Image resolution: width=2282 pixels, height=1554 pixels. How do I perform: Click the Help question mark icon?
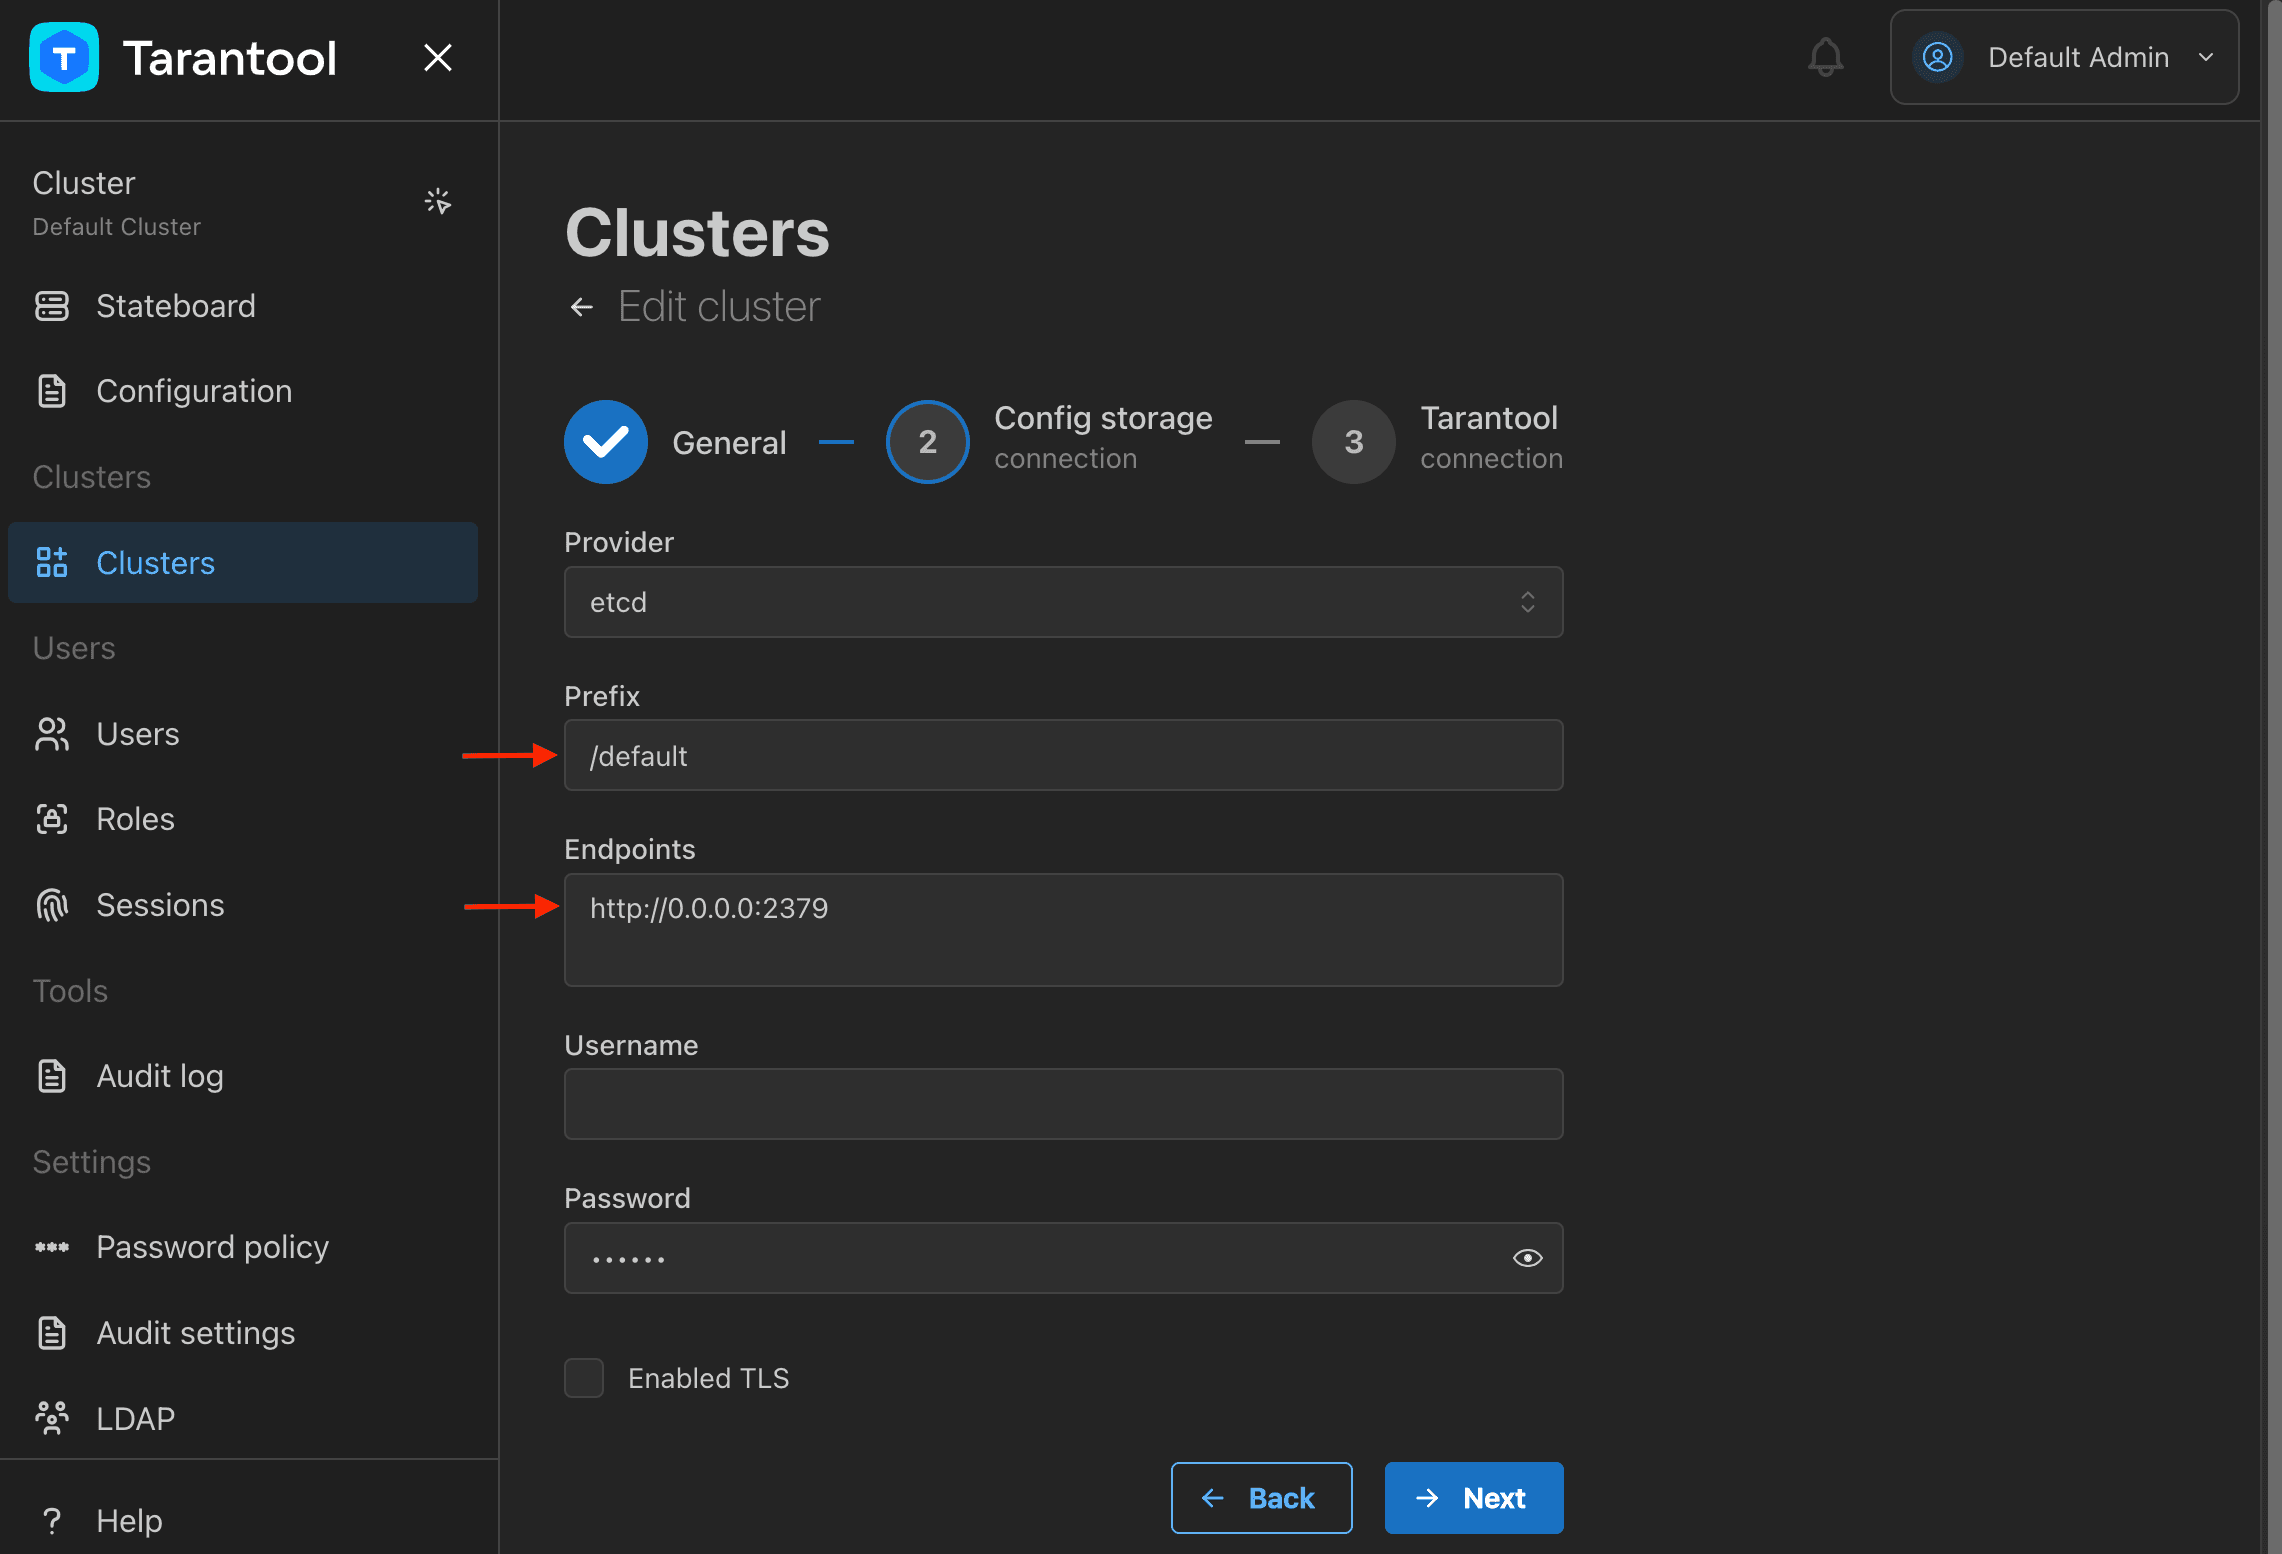(x=52, y=1521)
